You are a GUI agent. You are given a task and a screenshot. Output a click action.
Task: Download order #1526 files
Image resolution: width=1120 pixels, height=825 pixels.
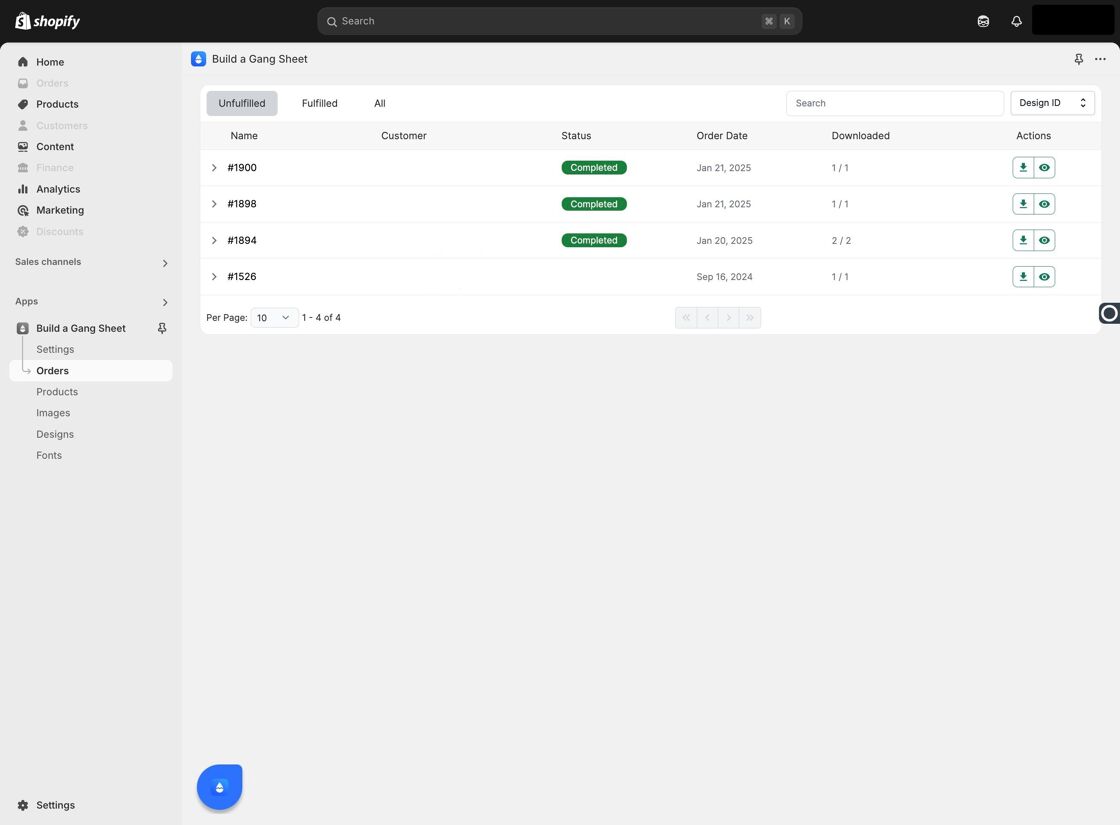click(1023, 277)
